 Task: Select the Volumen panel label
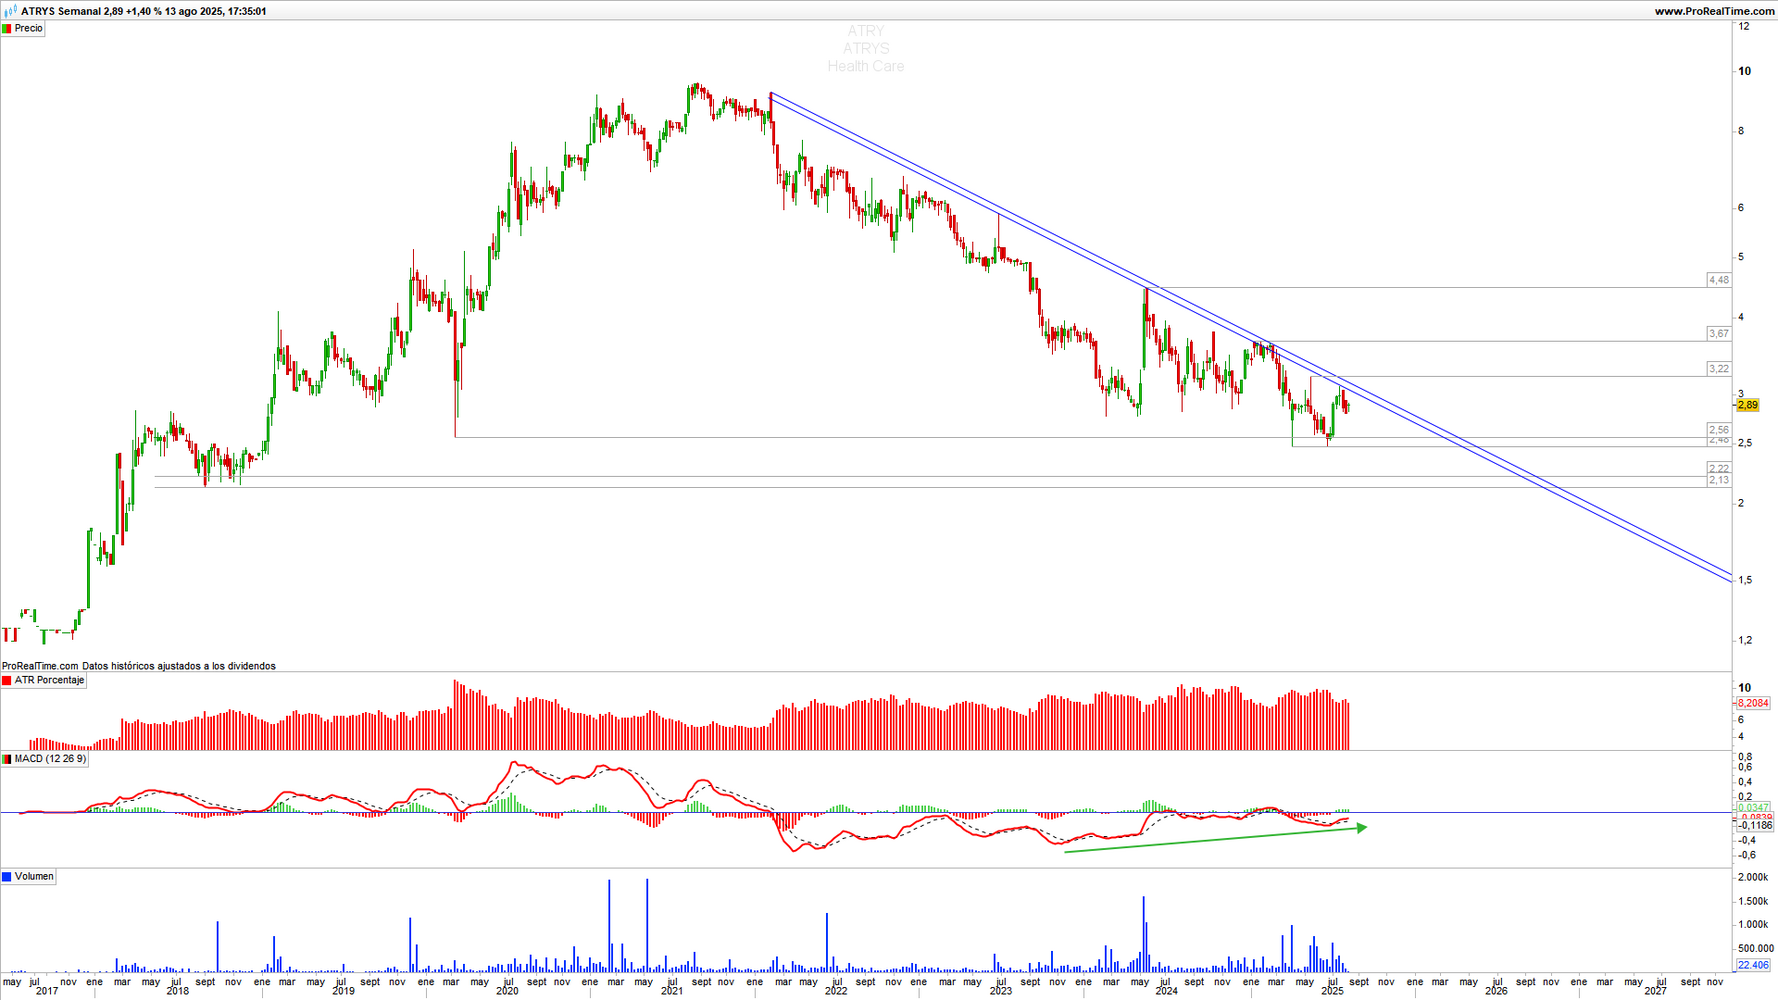(34, 876)
